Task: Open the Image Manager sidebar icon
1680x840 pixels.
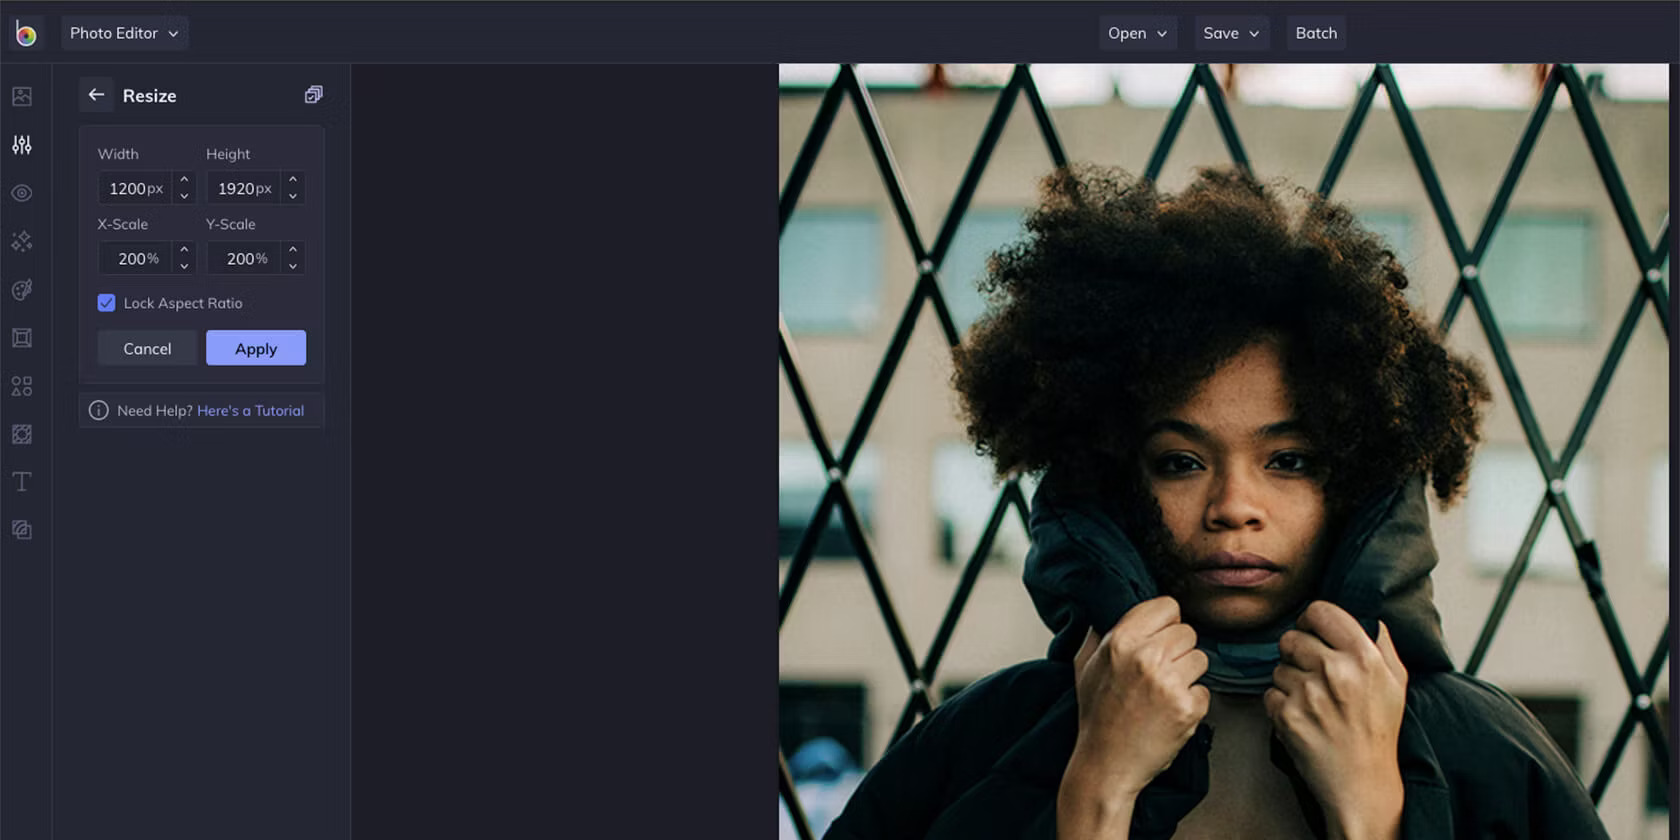Action: pyautogui.click(x=22, y=96)
